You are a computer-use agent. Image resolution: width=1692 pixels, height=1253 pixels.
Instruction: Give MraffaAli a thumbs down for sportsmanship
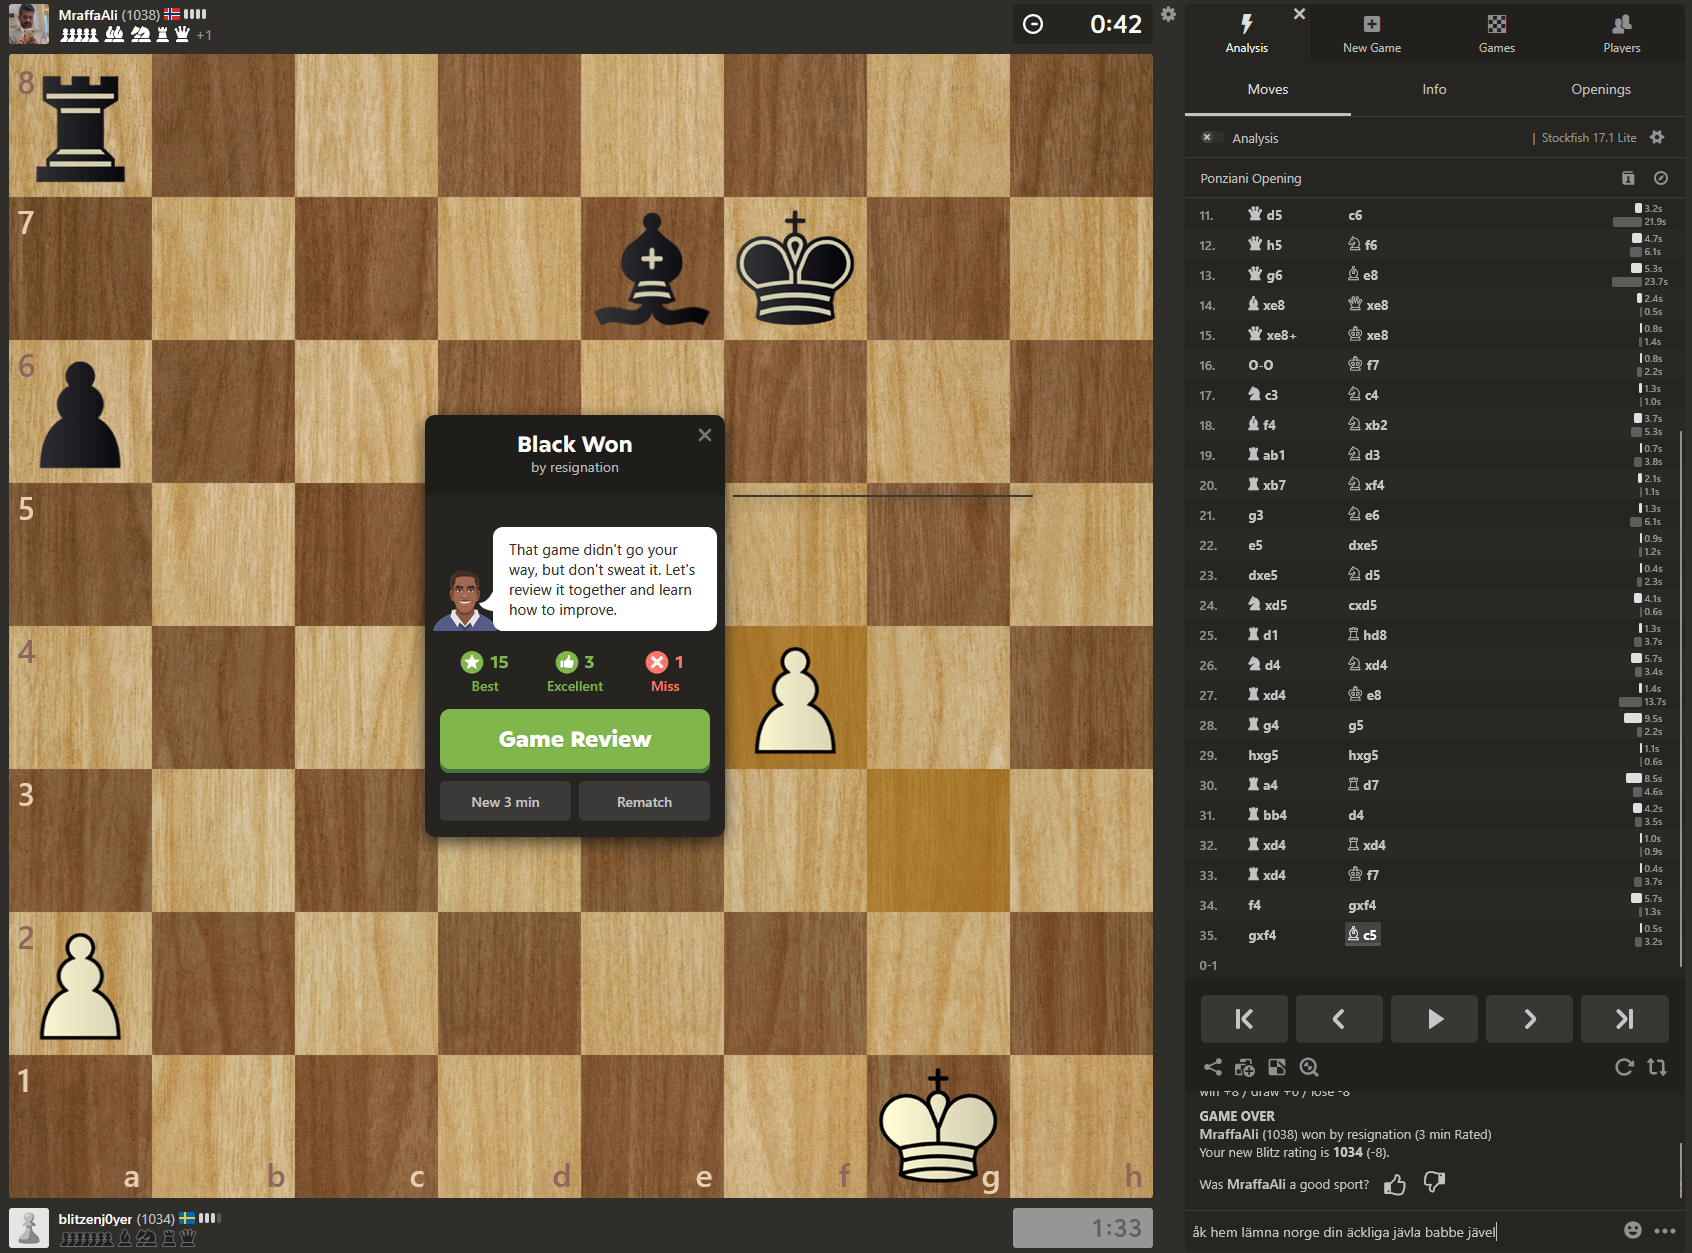1434,1183
